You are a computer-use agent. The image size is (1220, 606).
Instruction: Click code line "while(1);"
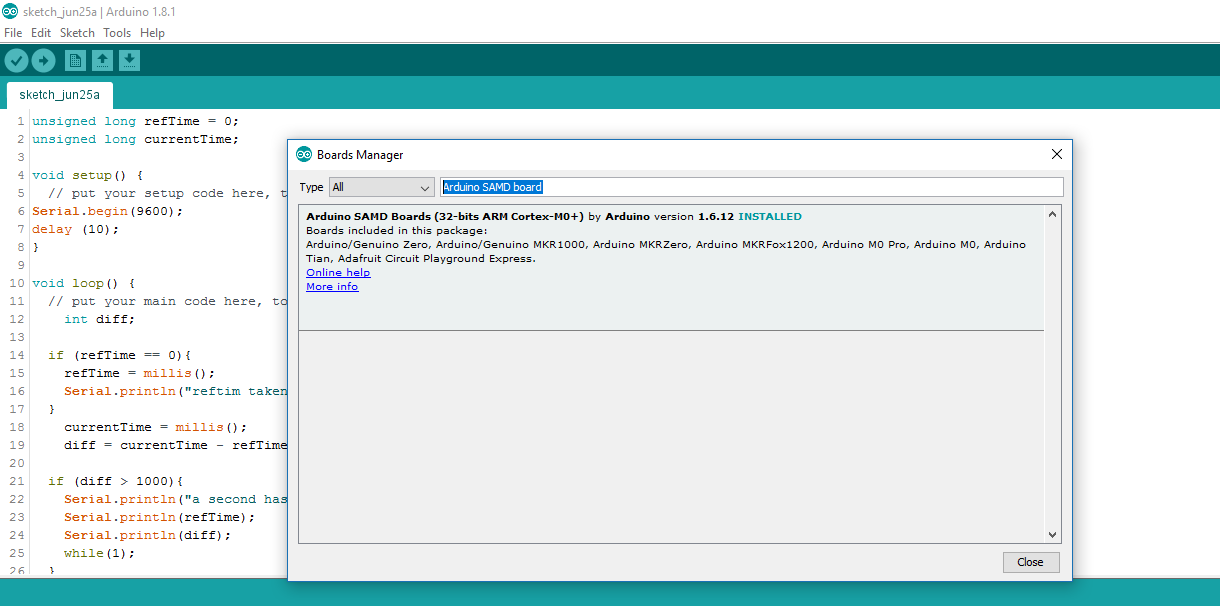click(x=99, y=553)
